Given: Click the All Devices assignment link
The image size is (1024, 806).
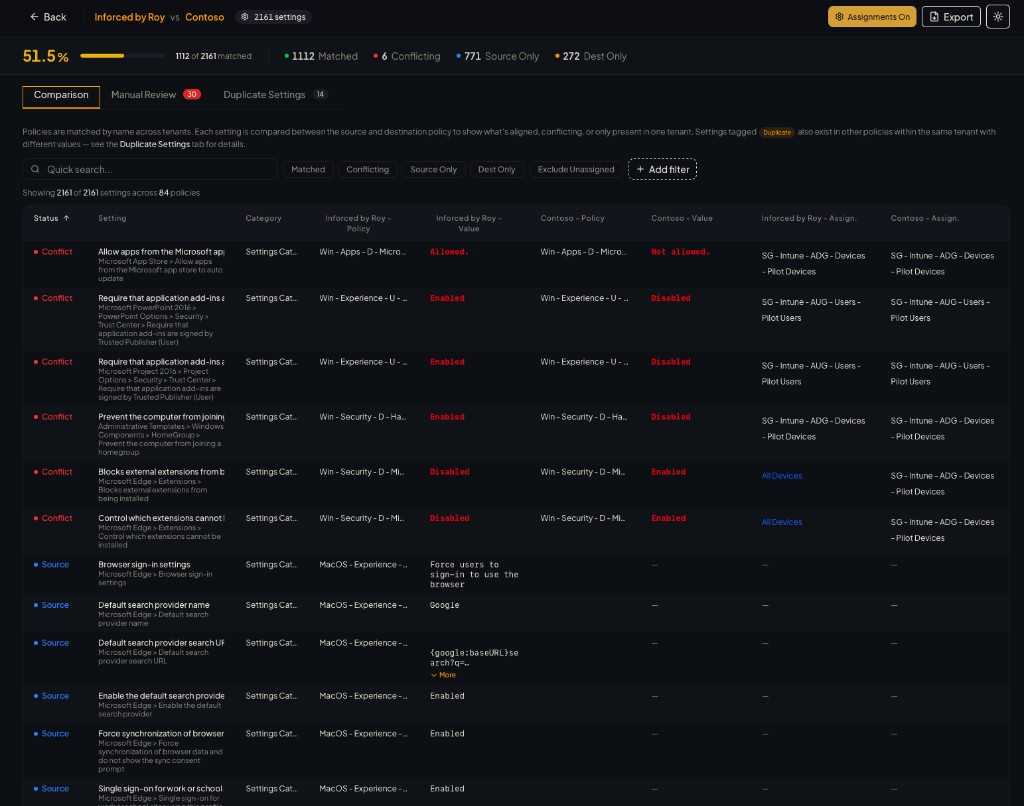Looking at the screenshot, I should pyautogui.click(x=781, y=475).
